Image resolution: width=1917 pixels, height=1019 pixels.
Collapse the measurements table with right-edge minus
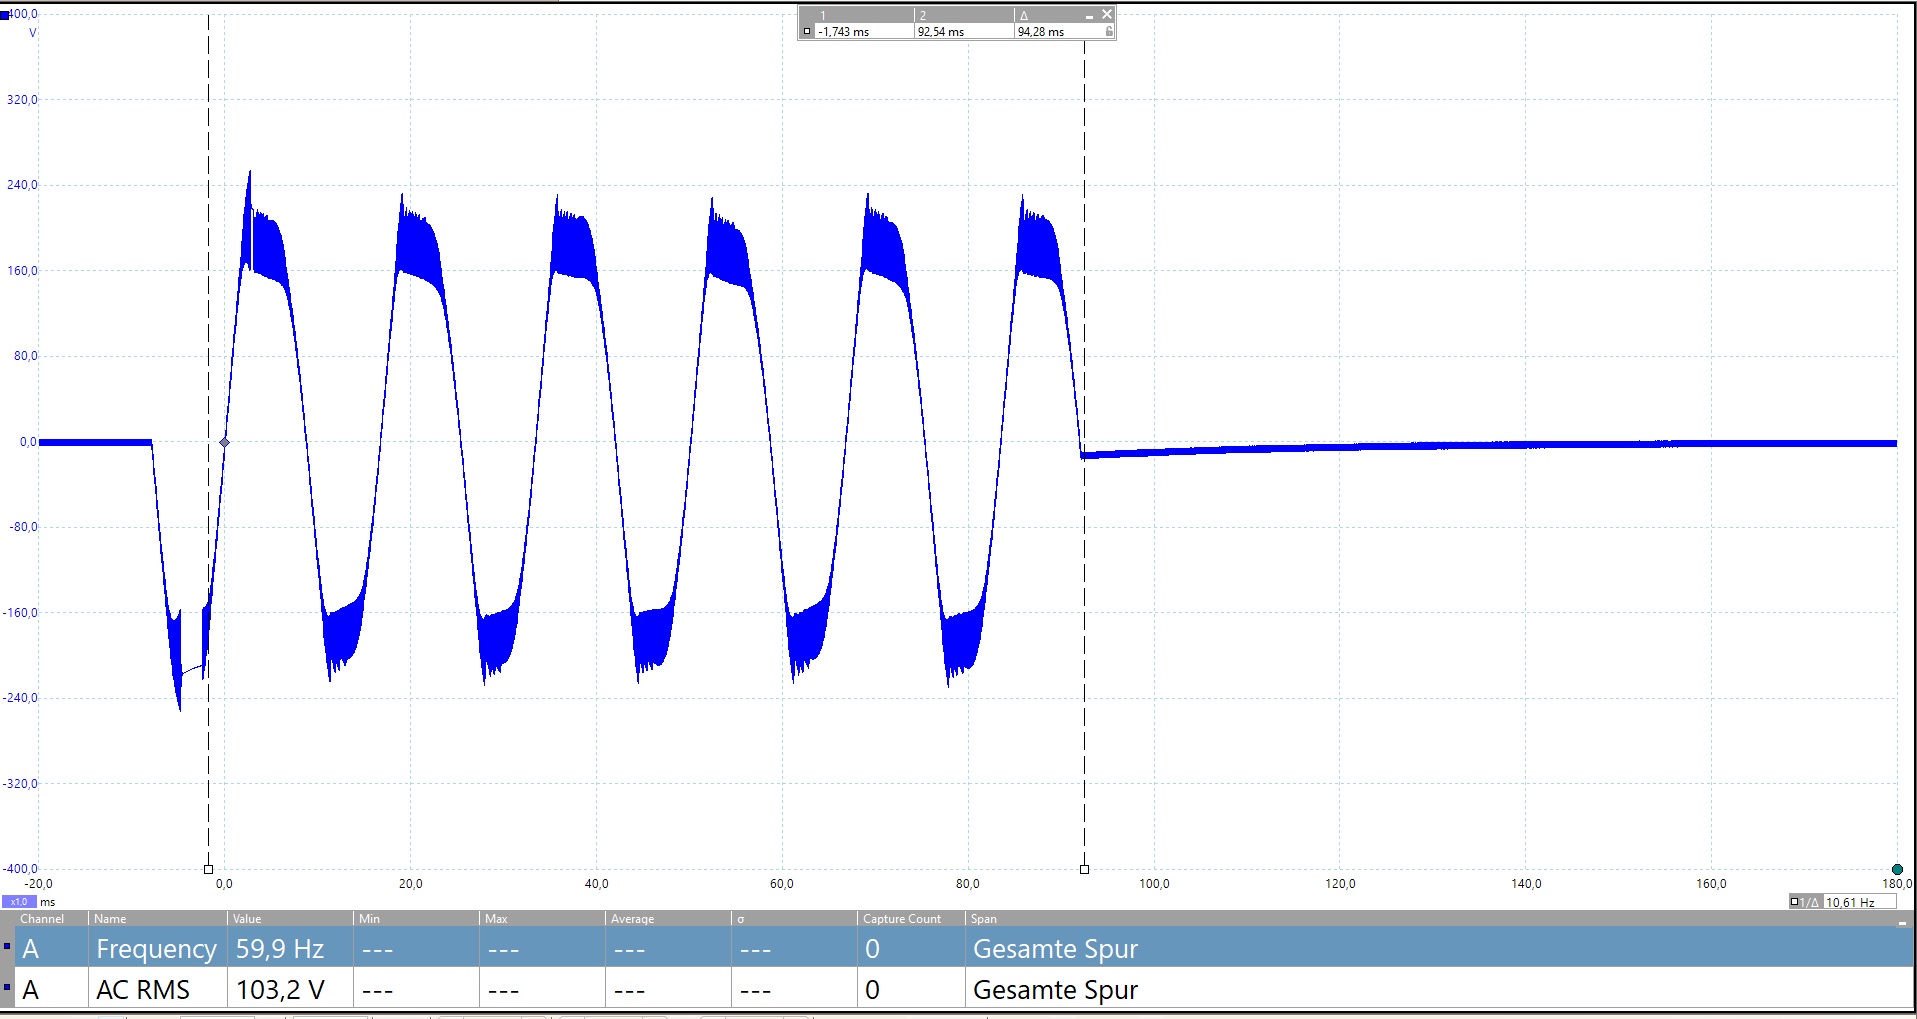[1901, 921]
